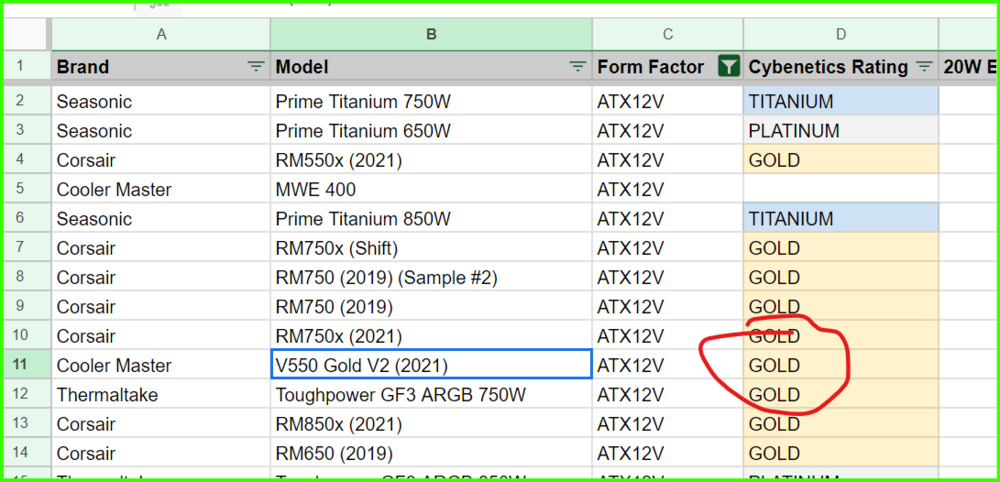Click GOLD rating in row 11
Screen dimensions: 1000x482
tap(841, 365)
